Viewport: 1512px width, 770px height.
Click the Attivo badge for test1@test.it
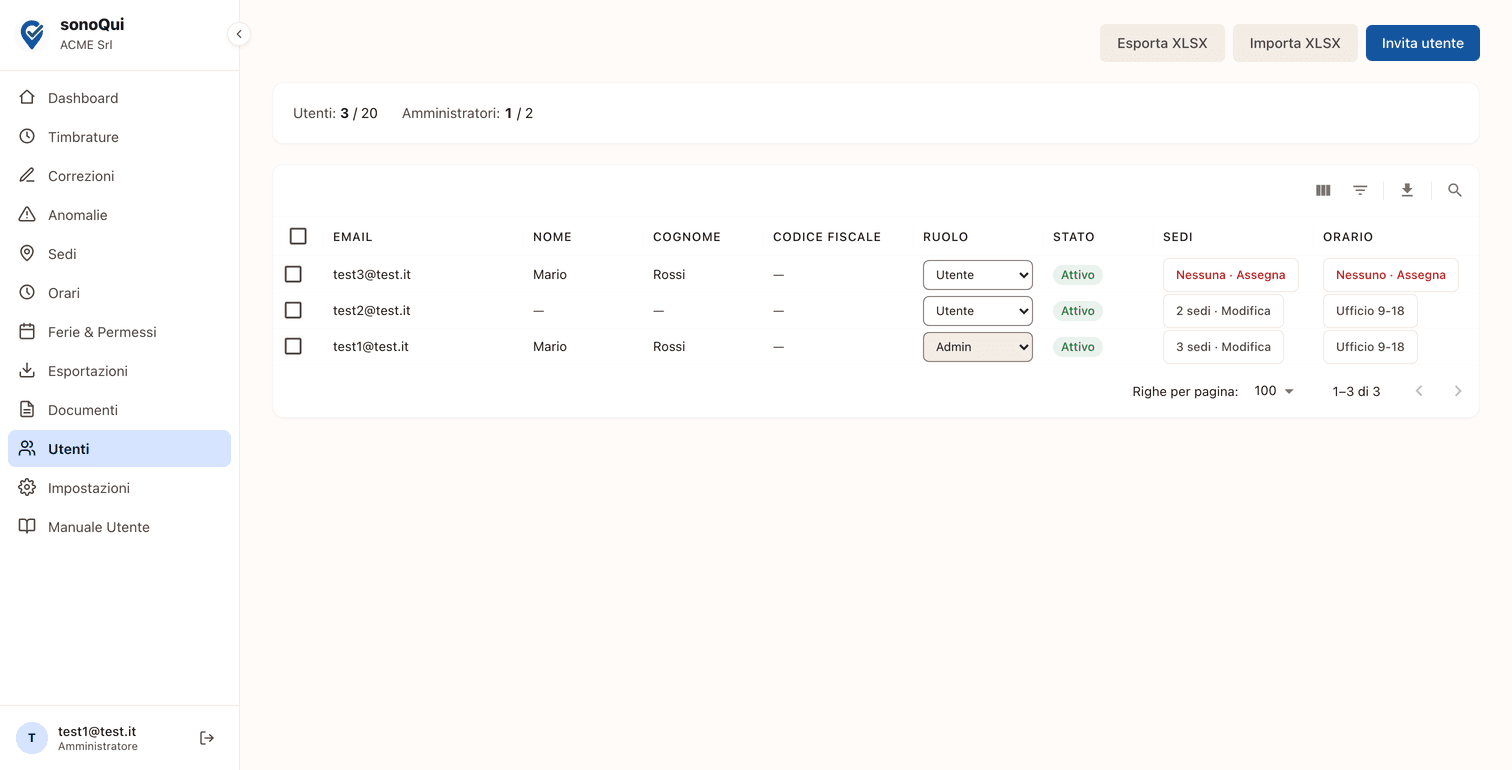tap(1078, 347)
